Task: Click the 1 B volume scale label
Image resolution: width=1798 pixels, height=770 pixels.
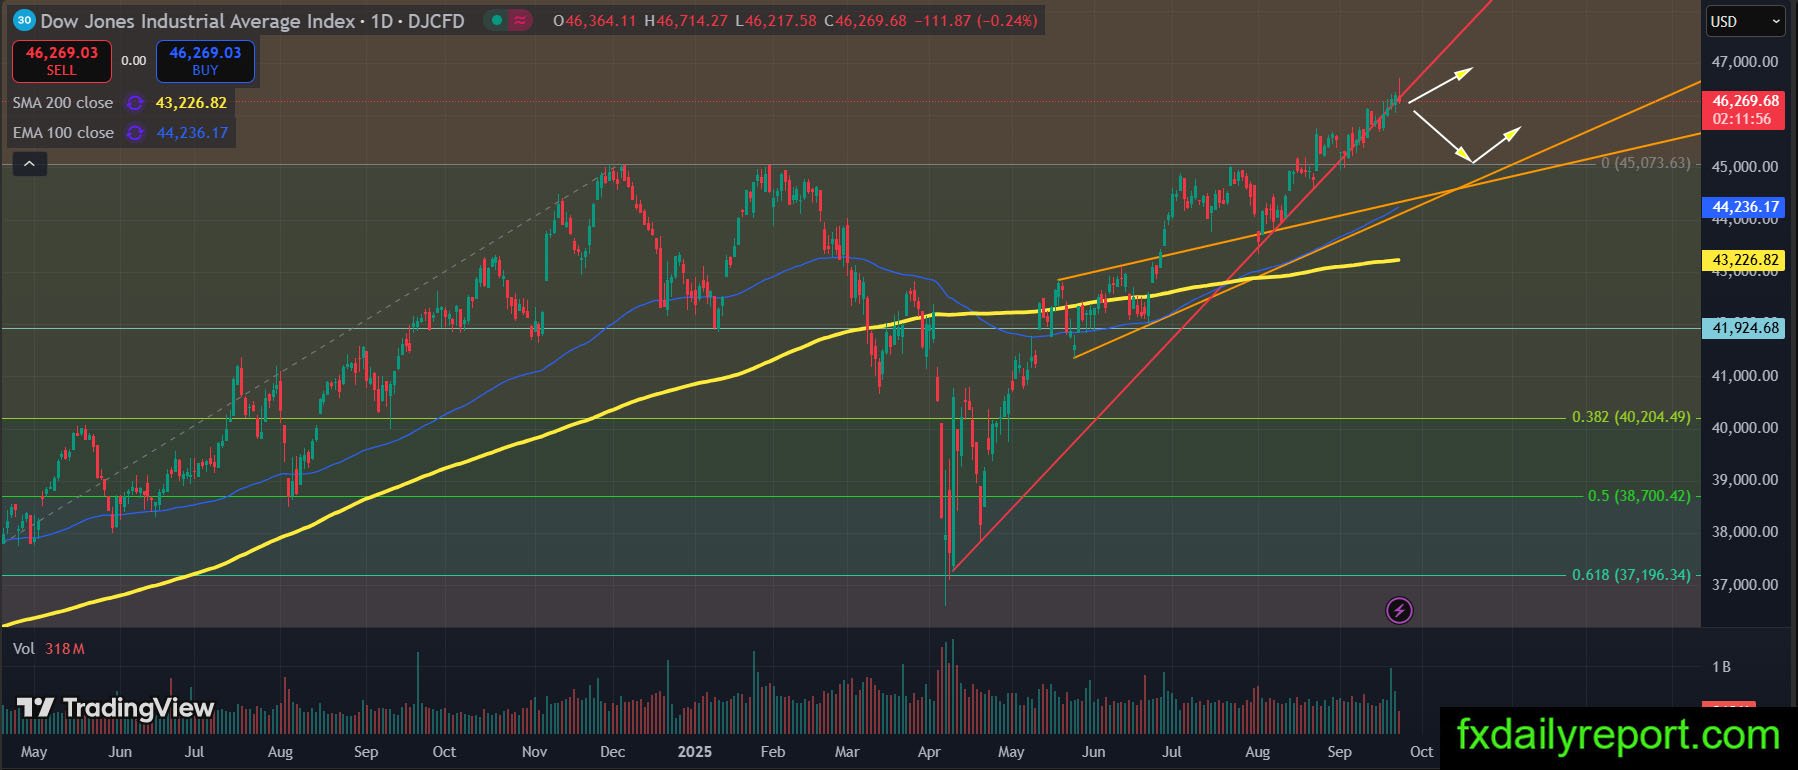Action: pos(1721,667)
